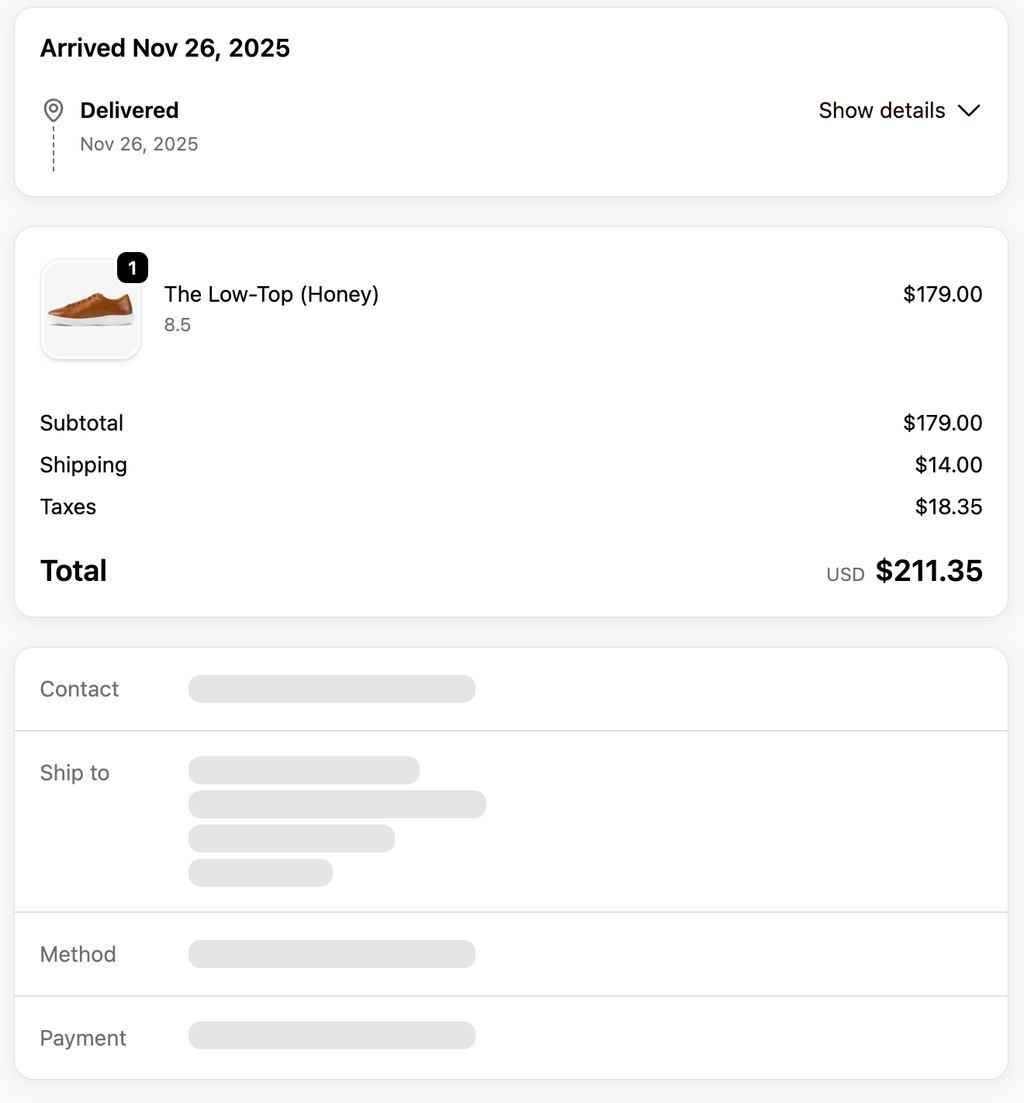Click the quantity badge showing 1
The width and height of the screenshot is (1024, 1103).
point(132,268)
